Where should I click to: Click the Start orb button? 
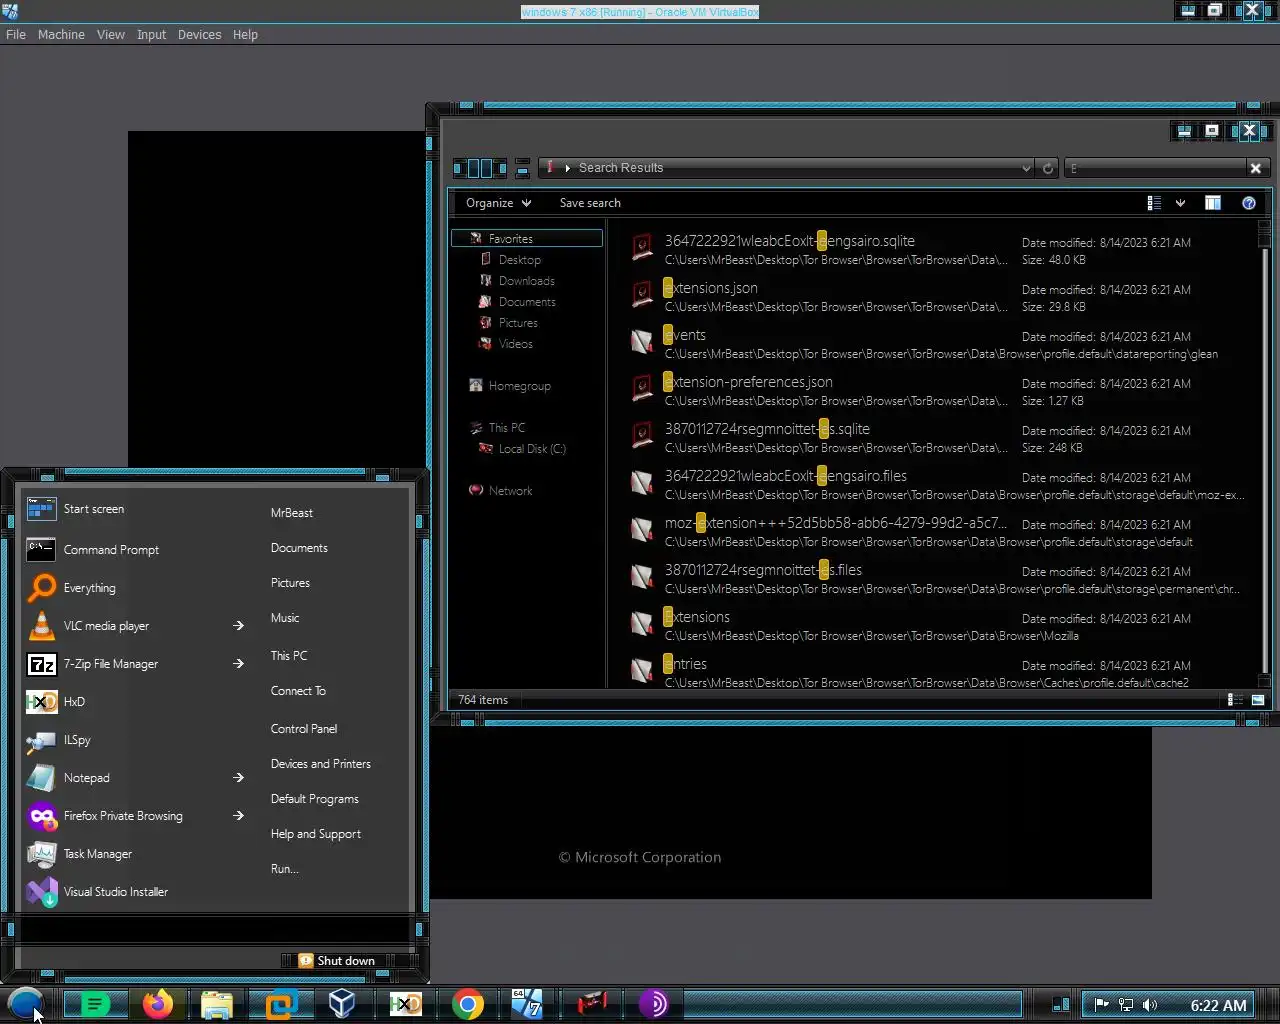[x=25, y=1003]
